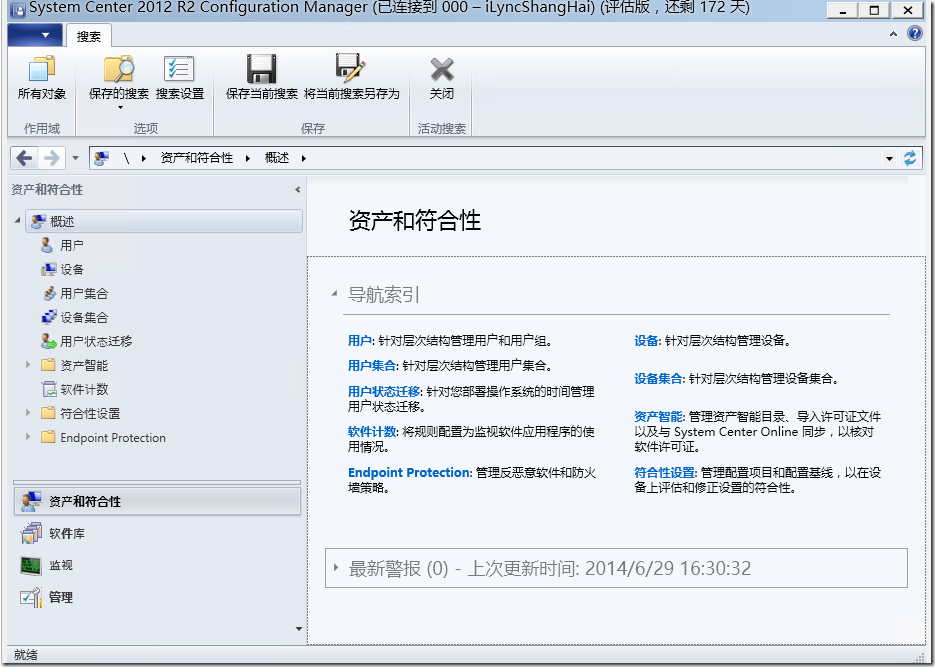Open the 设备集合 link in navigation index
This screenshot has width=935, height=667.
[x=658, y=379]
